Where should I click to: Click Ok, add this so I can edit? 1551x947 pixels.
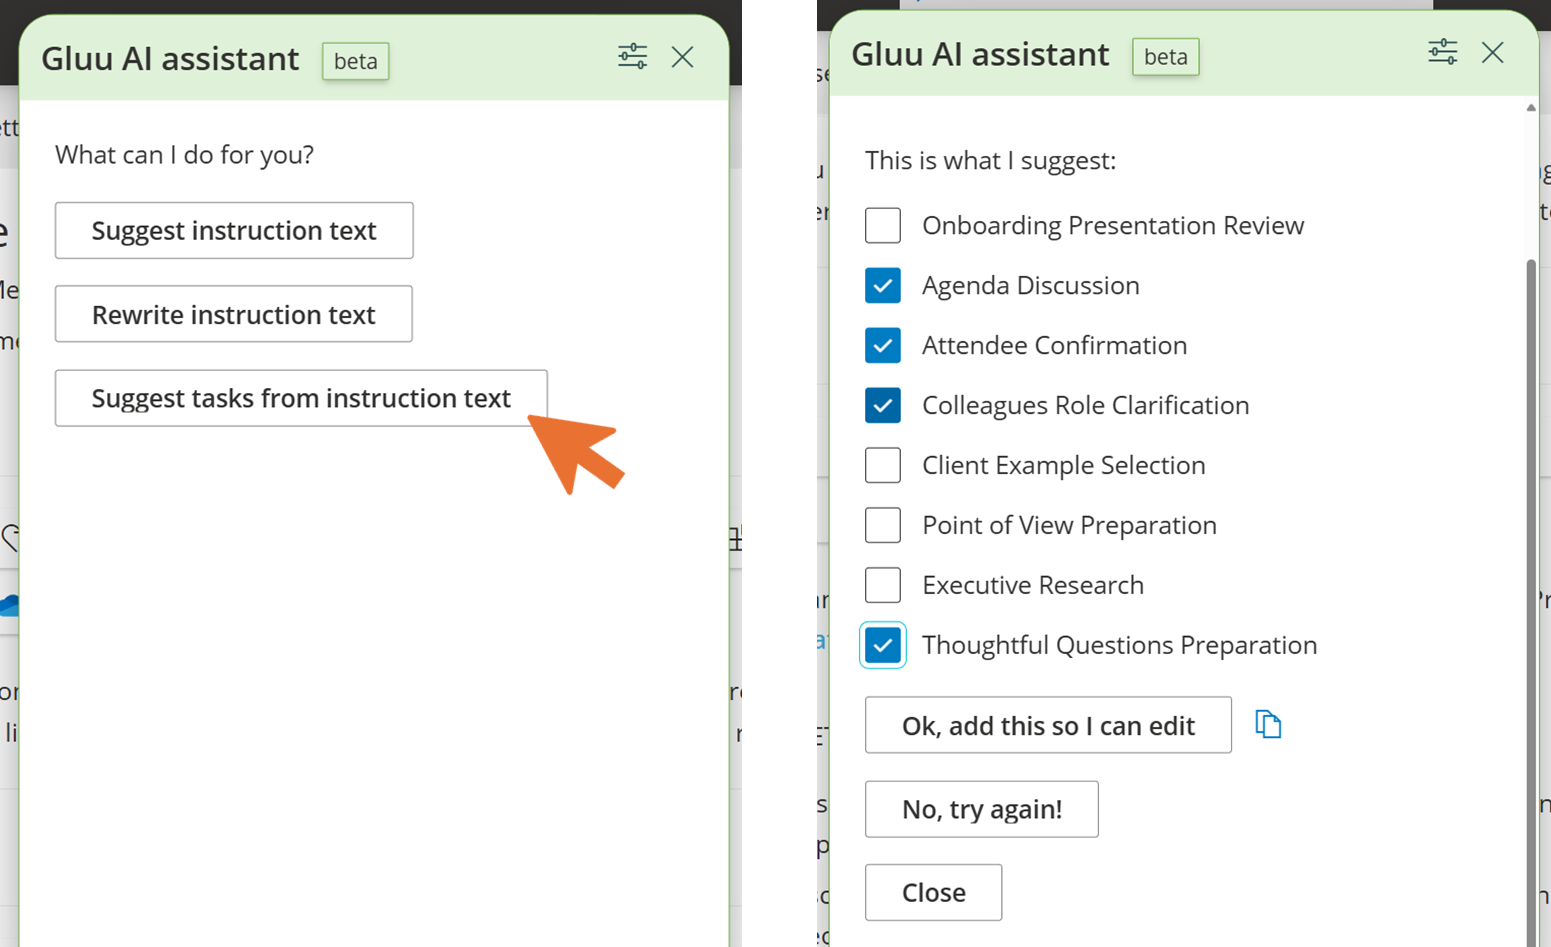[1048, 726]
